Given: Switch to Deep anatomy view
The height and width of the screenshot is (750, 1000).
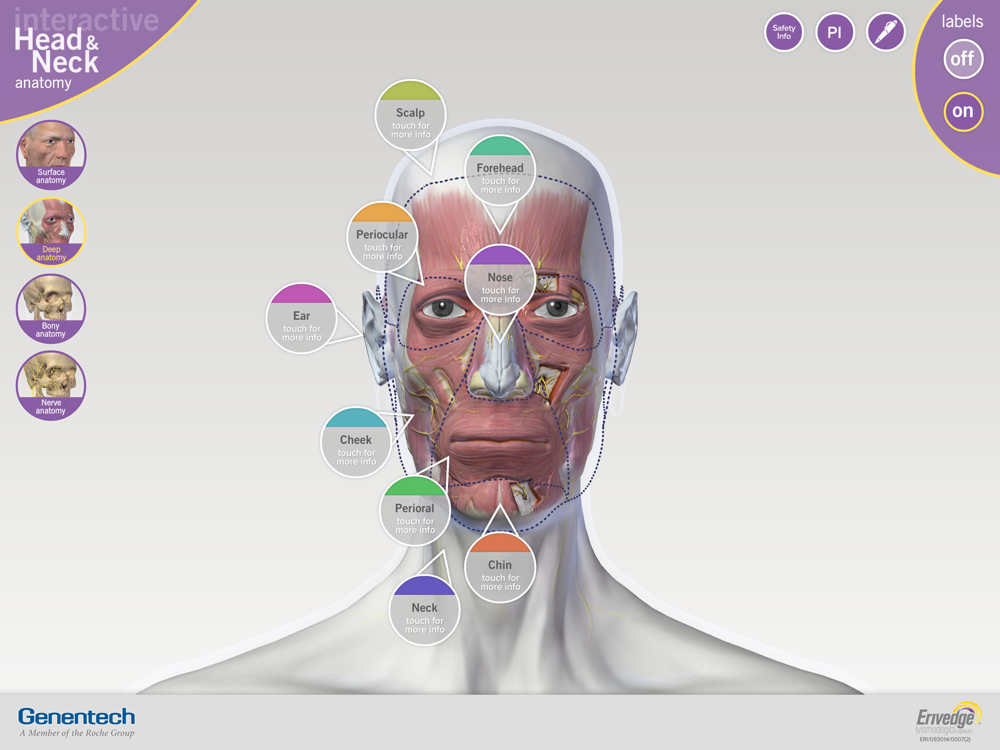Looking at the screenshot, I should (51, 232).
